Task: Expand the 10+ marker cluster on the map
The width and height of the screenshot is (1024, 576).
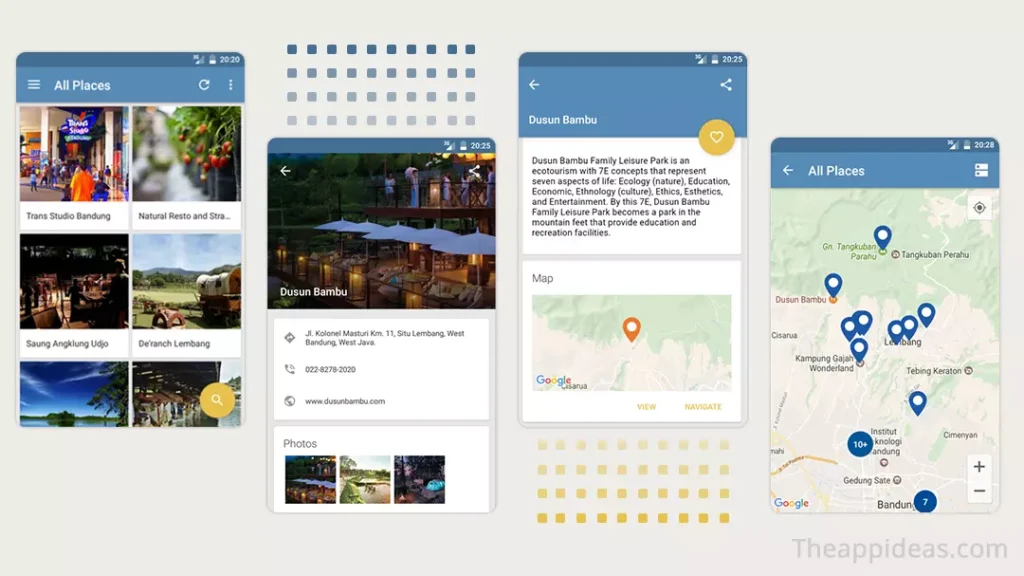Action: [x=860, y=443]
